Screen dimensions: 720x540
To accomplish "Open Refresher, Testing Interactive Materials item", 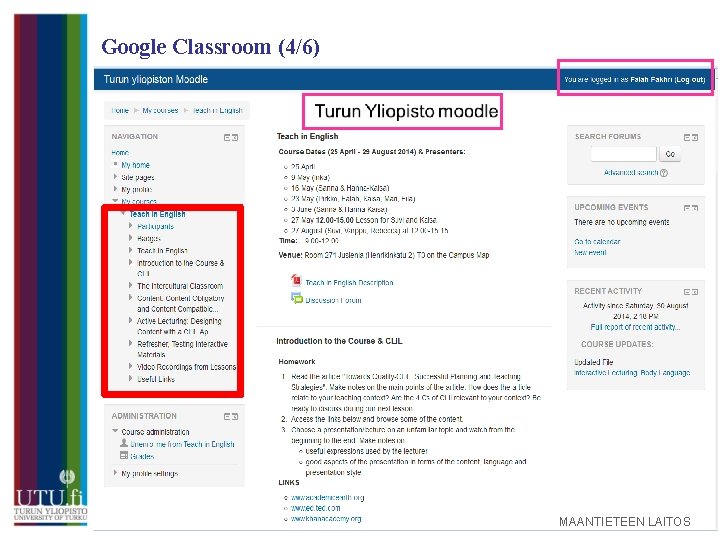I will click(182, 349).
